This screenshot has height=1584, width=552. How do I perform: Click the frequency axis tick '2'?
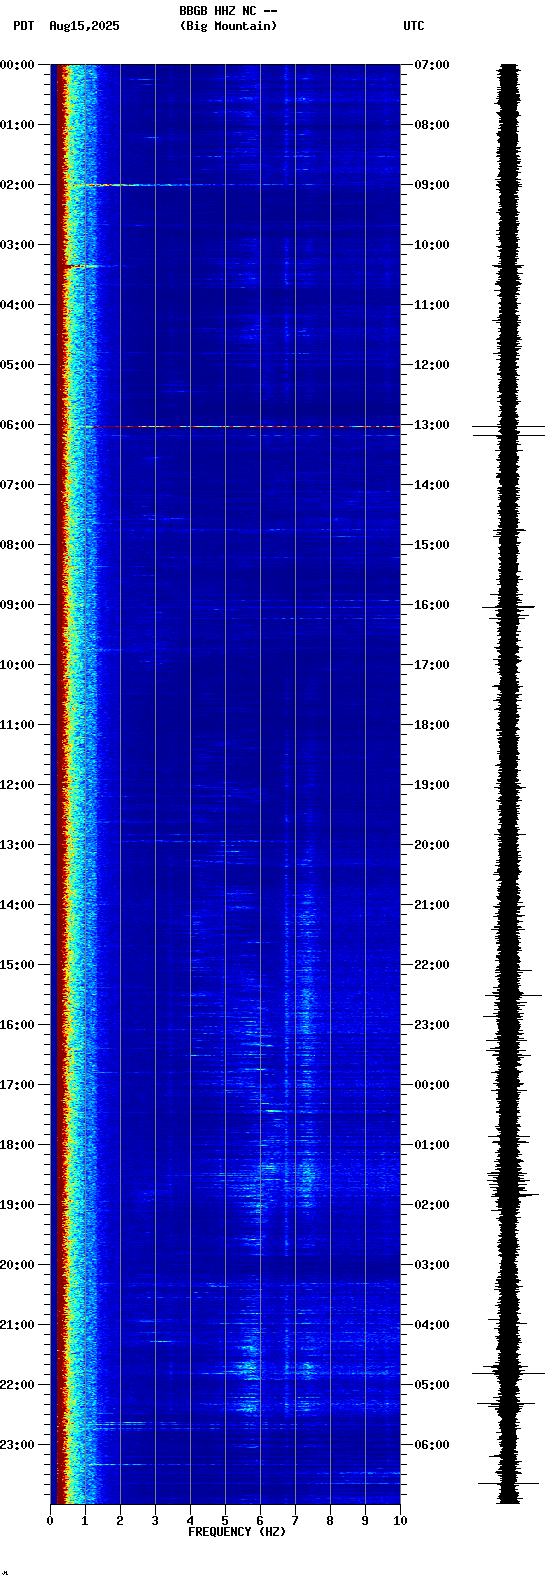120,1521
